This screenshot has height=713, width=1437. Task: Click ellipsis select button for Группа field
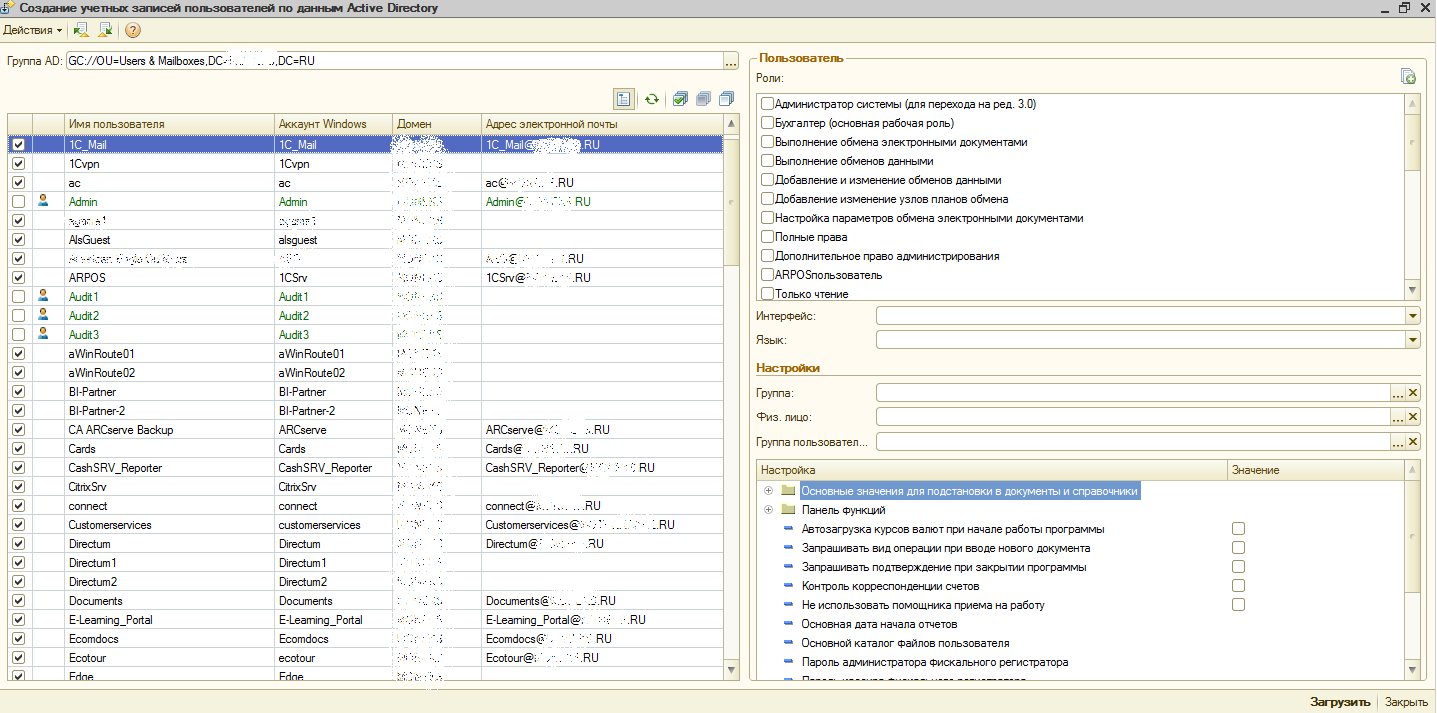(1398, 393)
